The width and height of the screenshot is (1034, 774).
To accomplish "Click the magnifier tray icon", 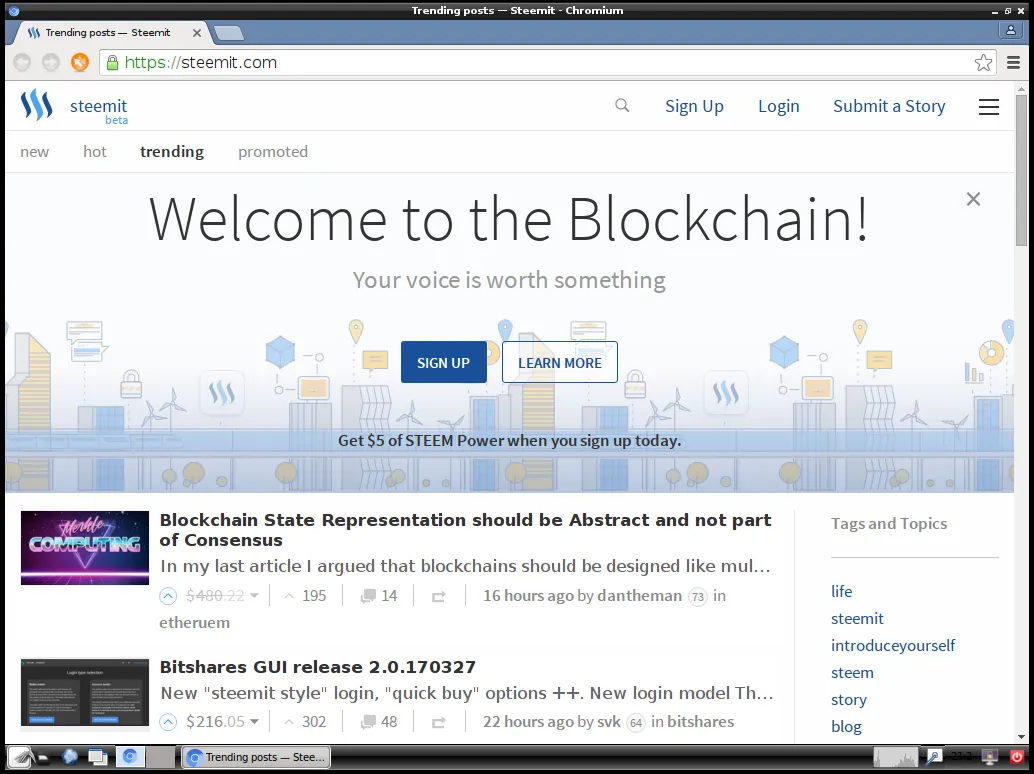I will [x=934, y=757].
